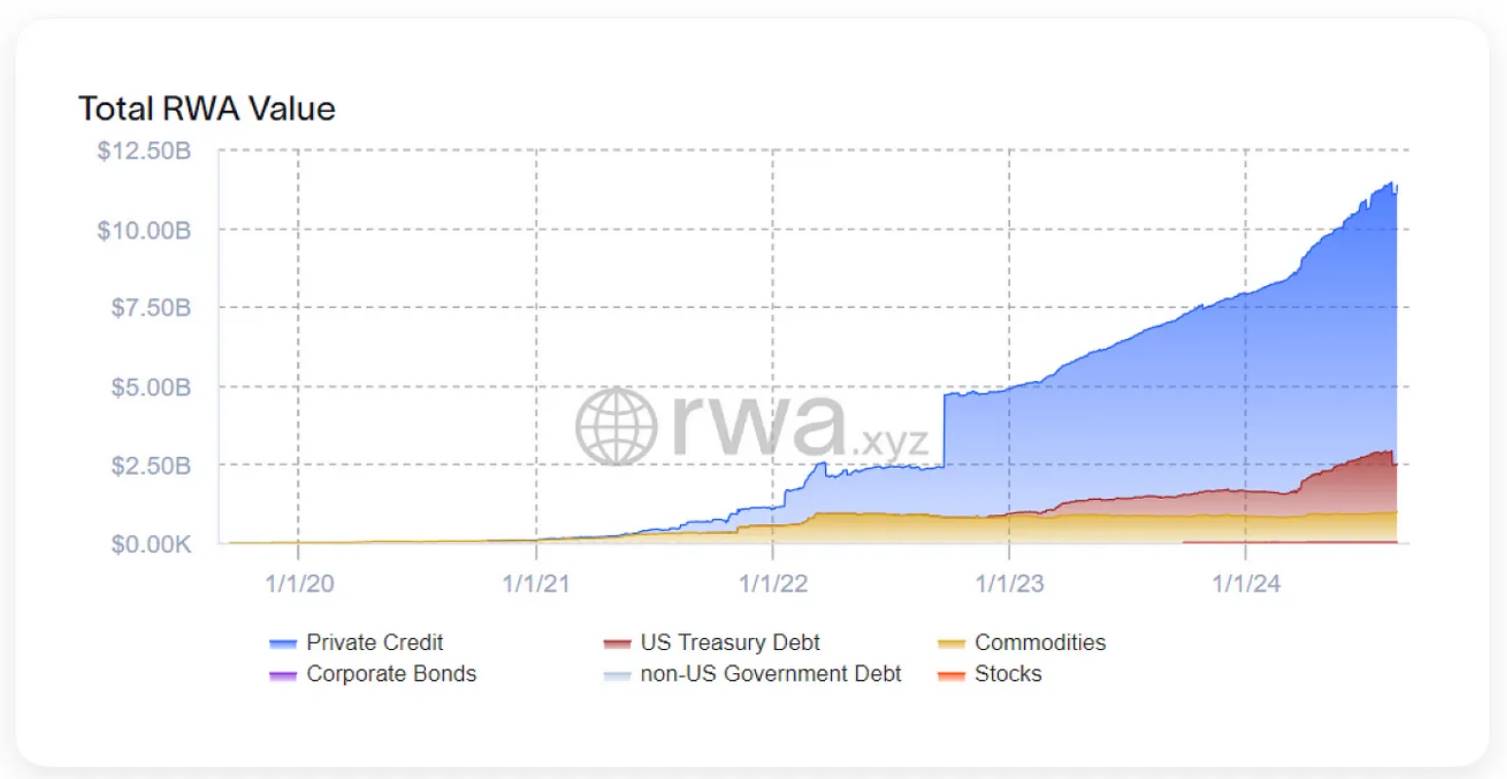This screenshot has height=779, width=1507.
Task: Click the $5.00B y-axis label
Action: pos(150,387)
